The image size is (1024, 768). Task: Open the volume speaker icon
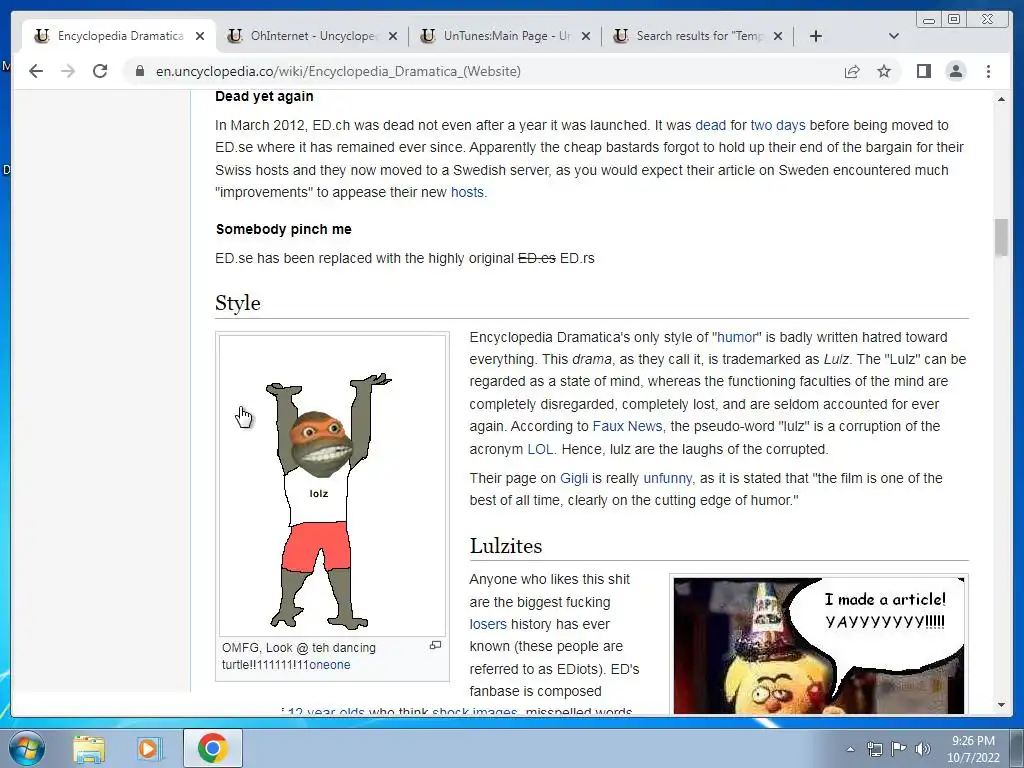point(922,749)
